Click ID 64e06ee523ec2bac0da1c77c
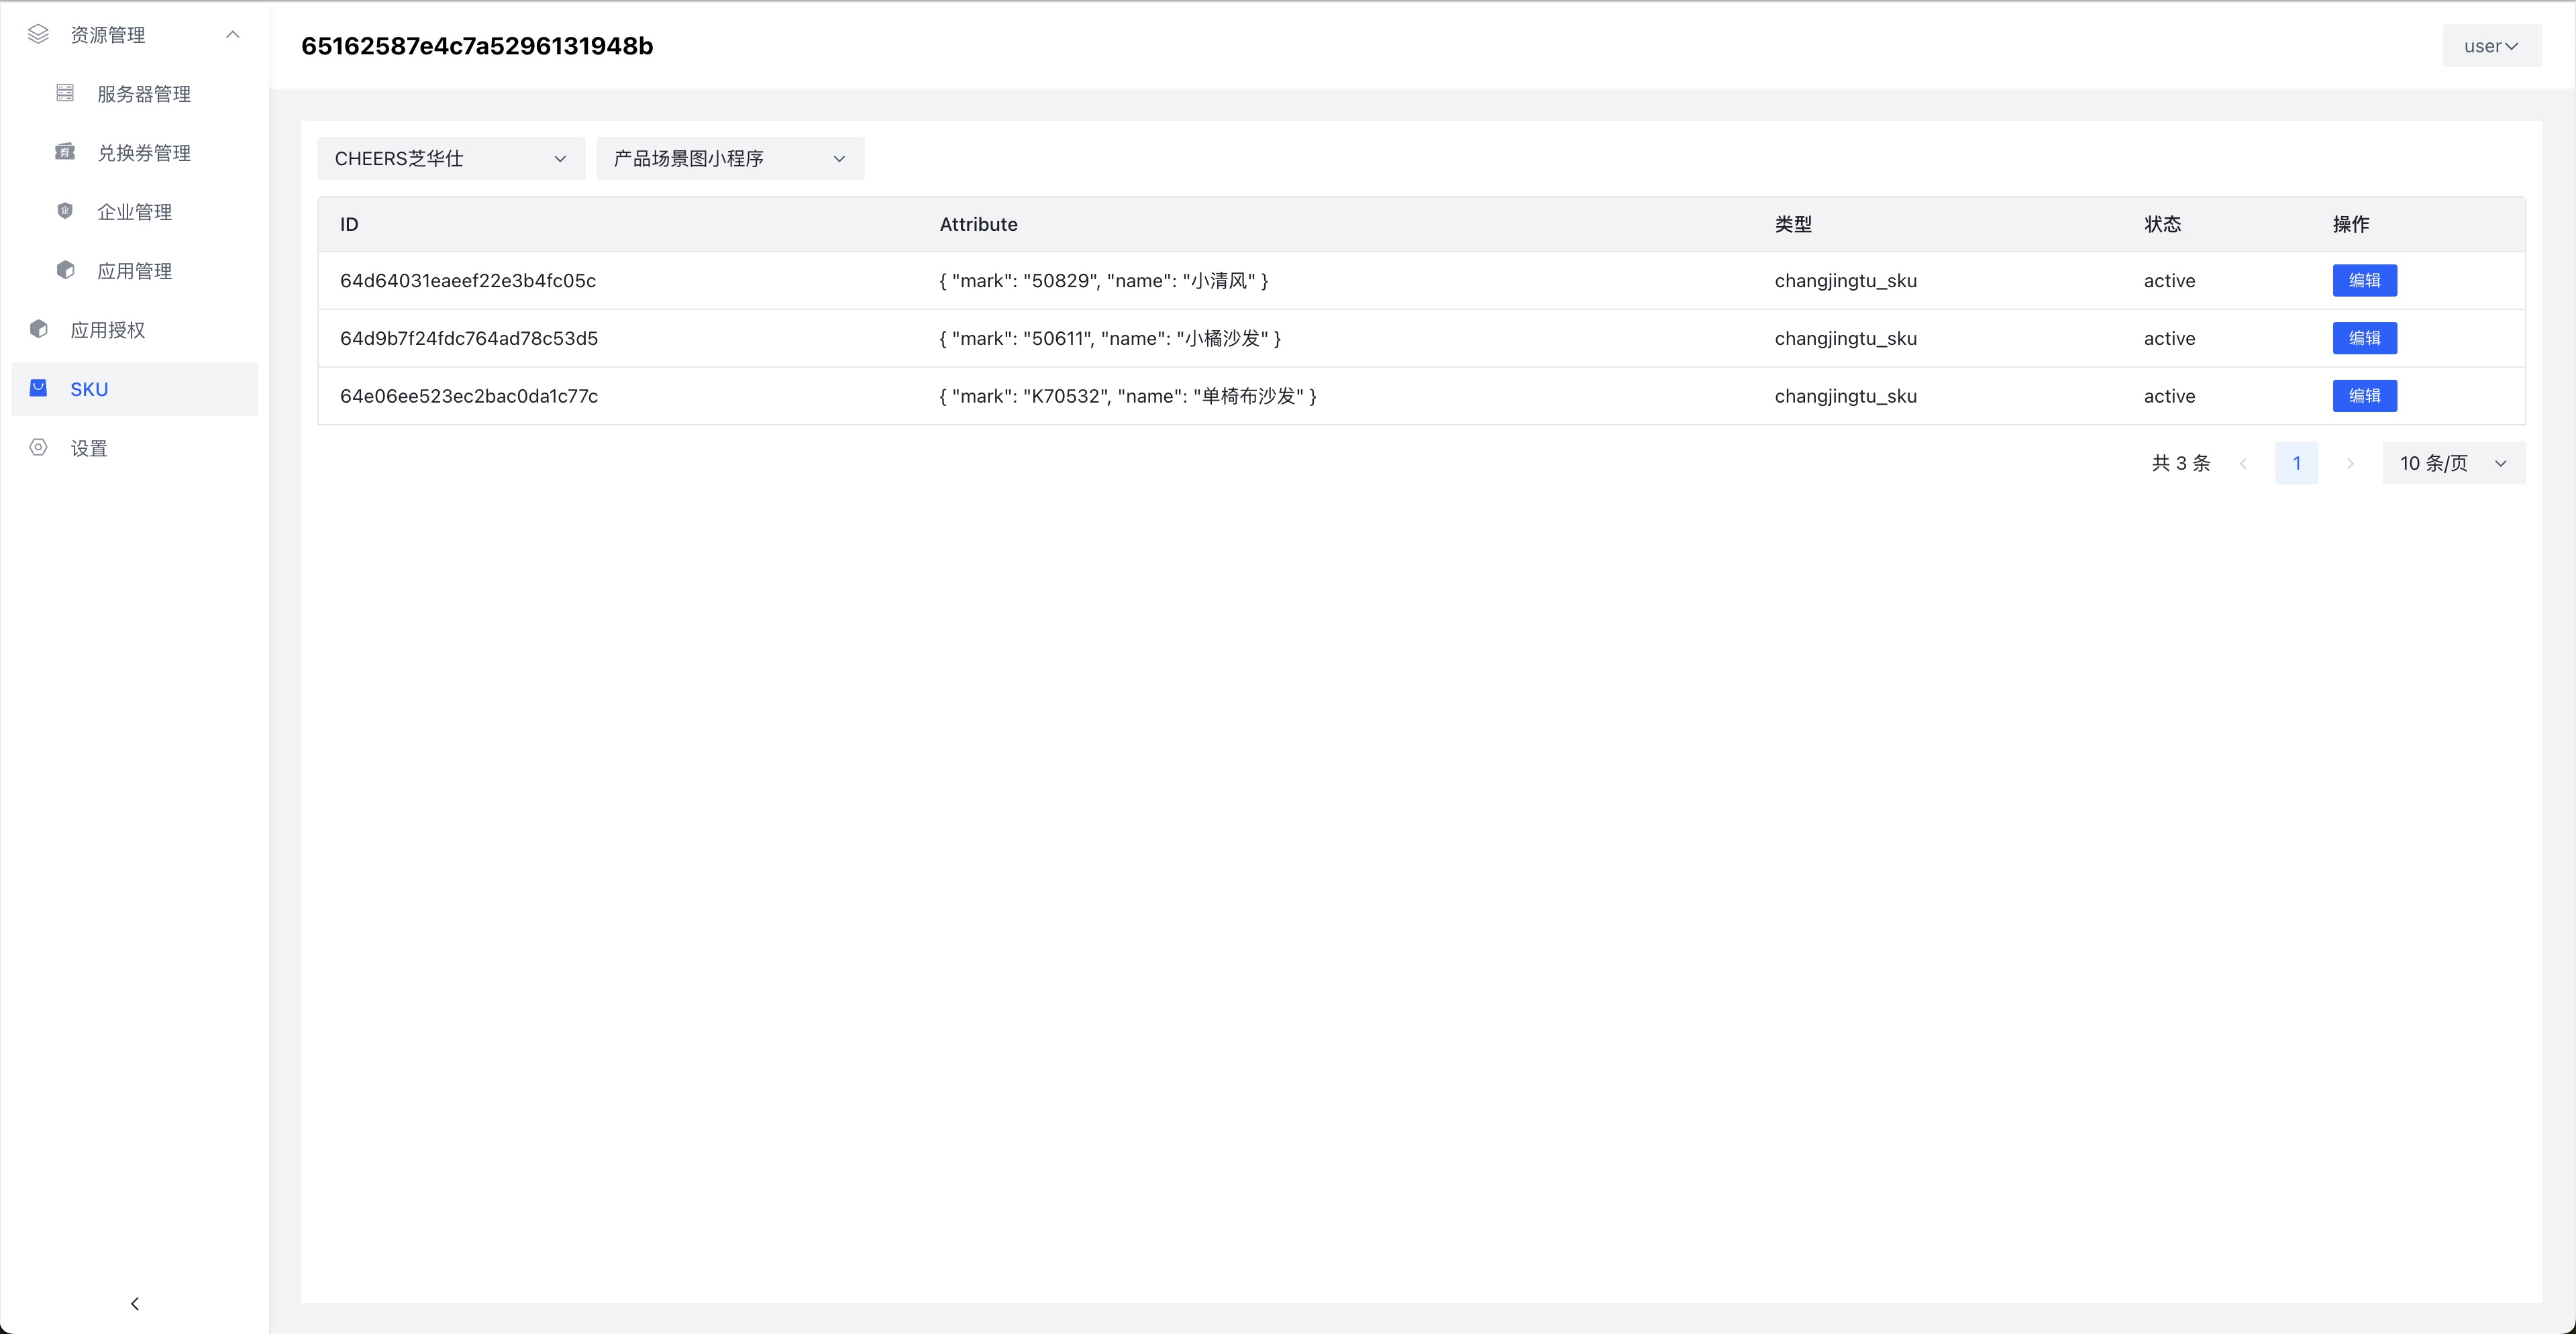2576x1334 pixels. (469, 397)
